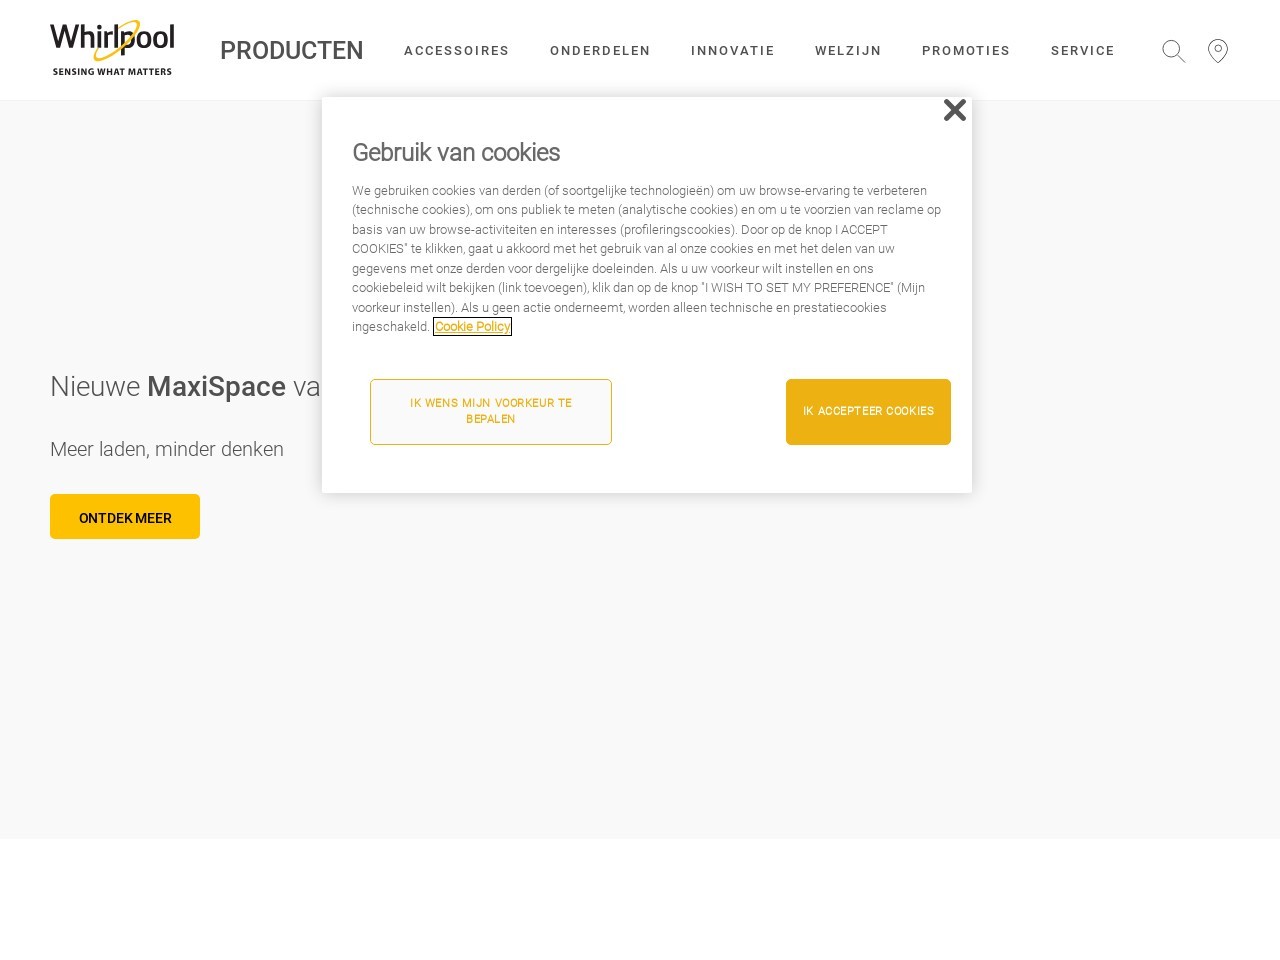Open the PROMOTIES menu item
The width and height of the screenshot is (1280, 960).
click(966, 51)
